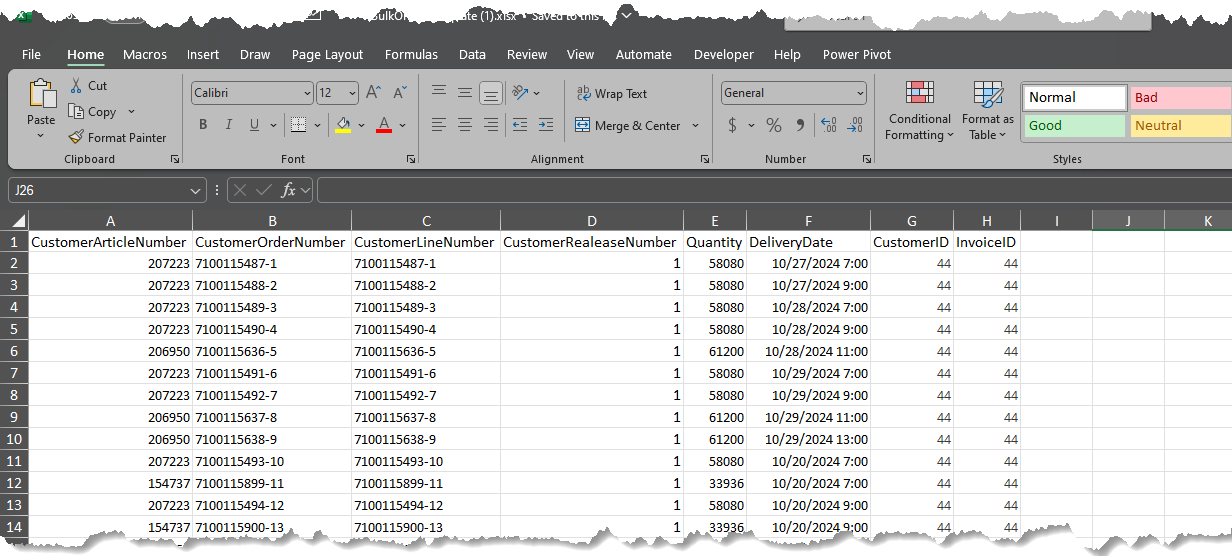Expand the General number format dropdown
Viewport: 1232px width, 556px height.
pyautogui.click(x=860, y=93)
